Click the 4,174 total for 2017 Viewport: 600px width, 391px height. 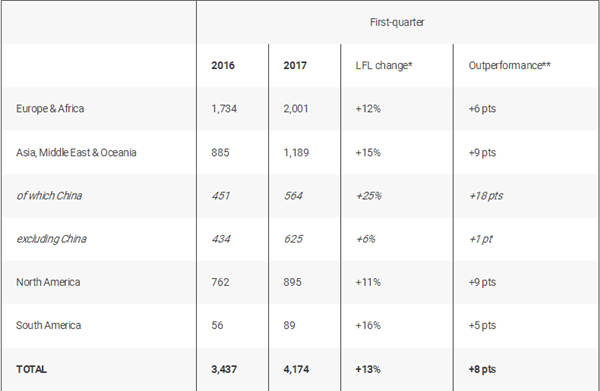296,369
